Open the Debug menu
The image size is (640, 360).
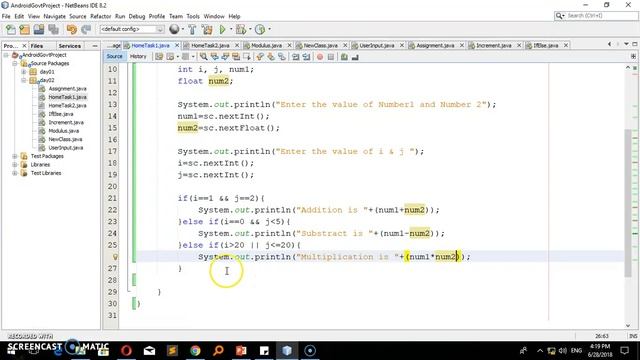137,16
